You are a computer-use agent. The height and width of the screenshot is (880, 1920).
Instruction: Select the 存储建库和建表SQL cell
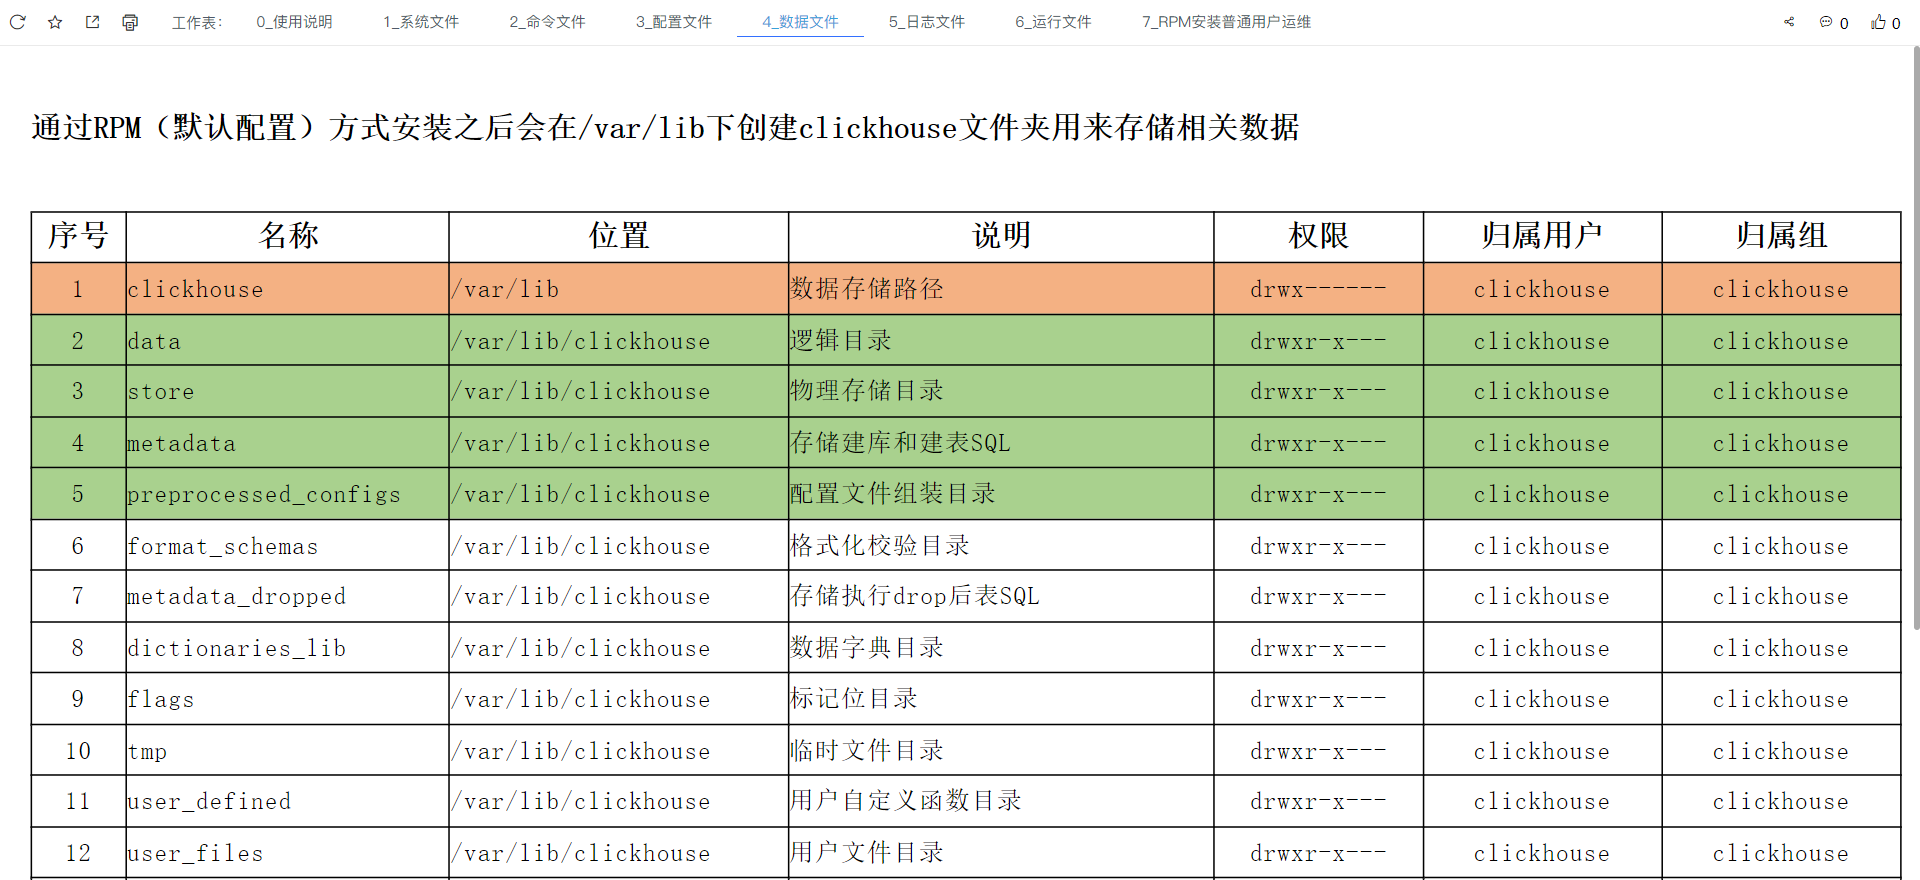coord(1001,443)
